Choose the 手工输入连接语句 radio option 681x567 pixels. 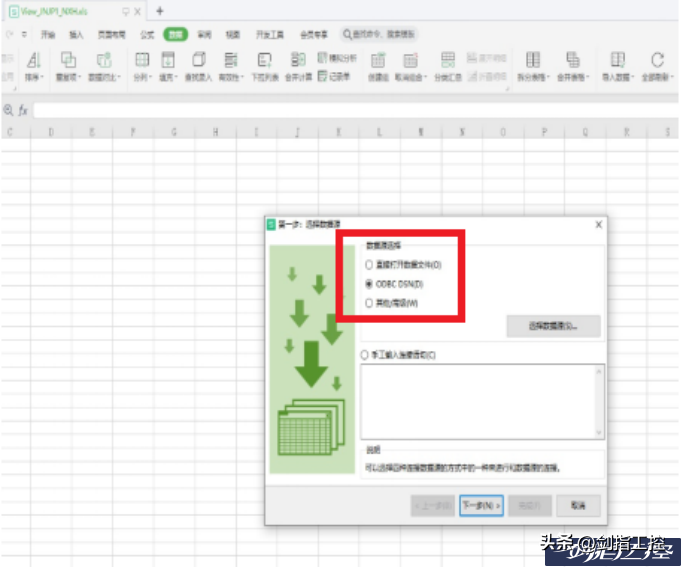(365, 354)
